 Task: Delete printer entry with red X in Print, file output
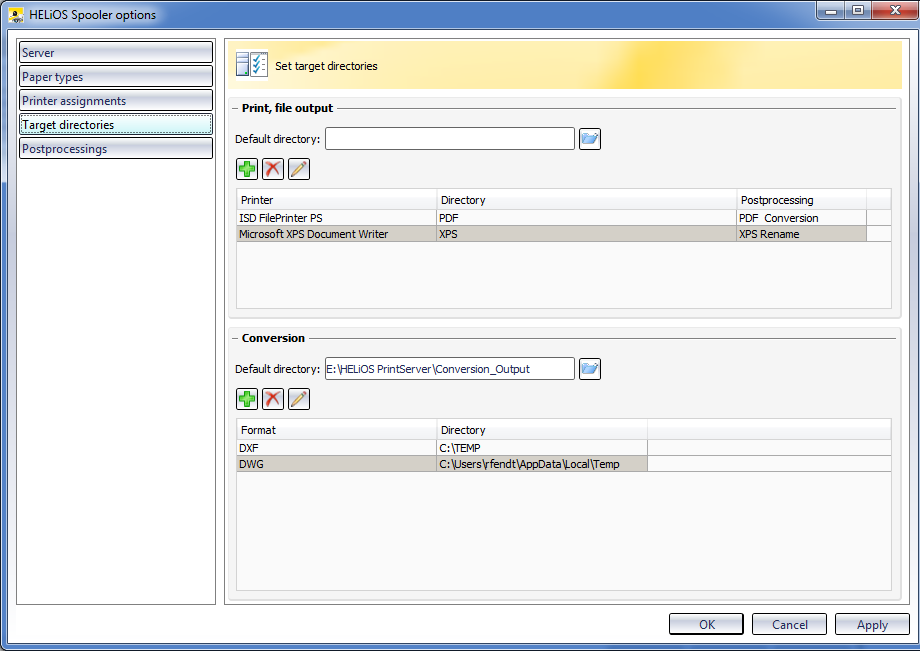pos(273,169)
